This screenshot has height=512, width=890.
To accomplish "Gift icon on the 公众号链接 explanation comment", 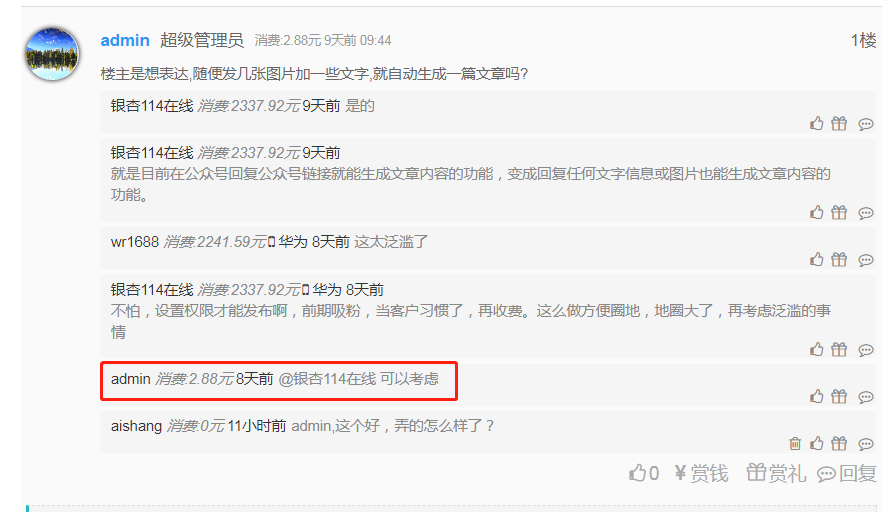I will click(x=839, y=212).
